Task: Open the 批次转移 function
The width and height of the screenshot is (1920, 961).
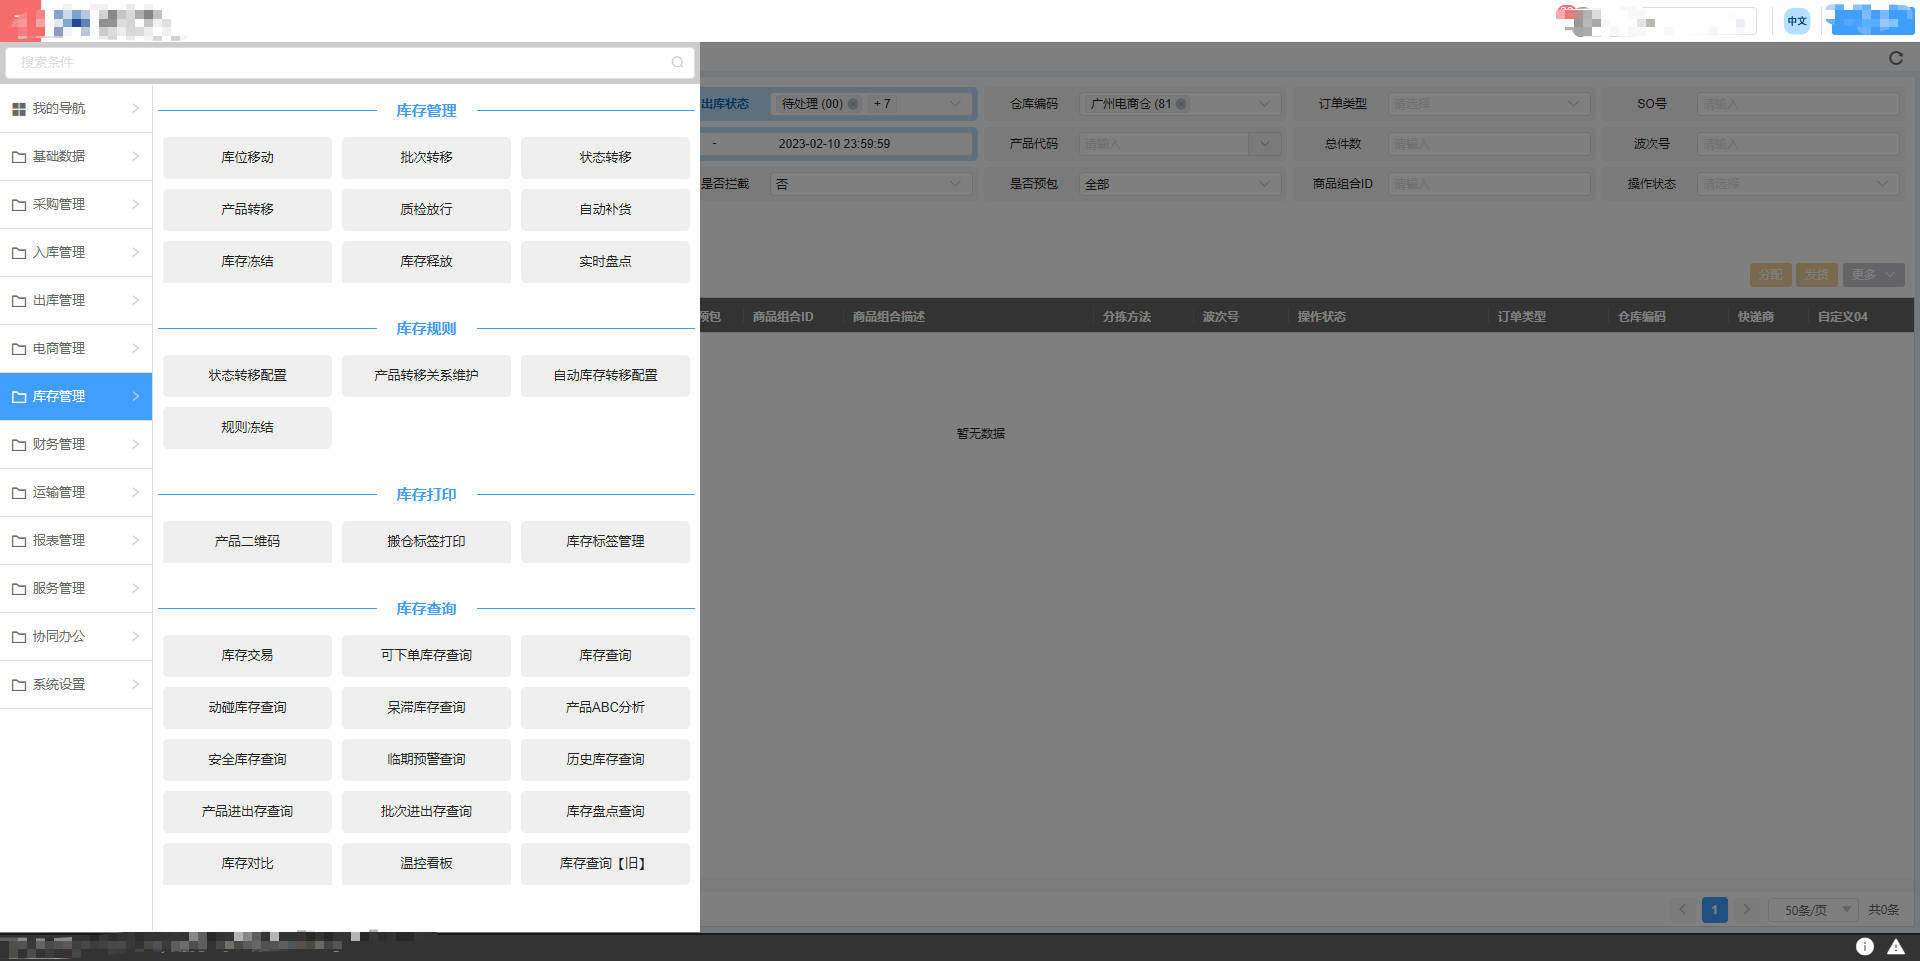Action: click(426, 158)
